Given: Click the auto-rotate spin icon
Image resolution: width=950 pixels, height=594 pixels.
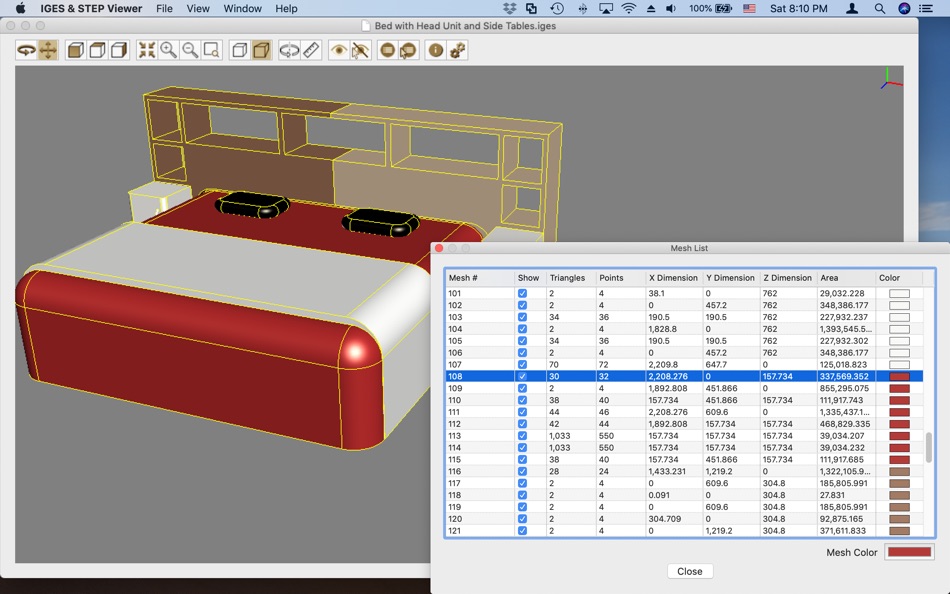Looking at the screenshot, I should pyautogui.click(x=289, y=50).
